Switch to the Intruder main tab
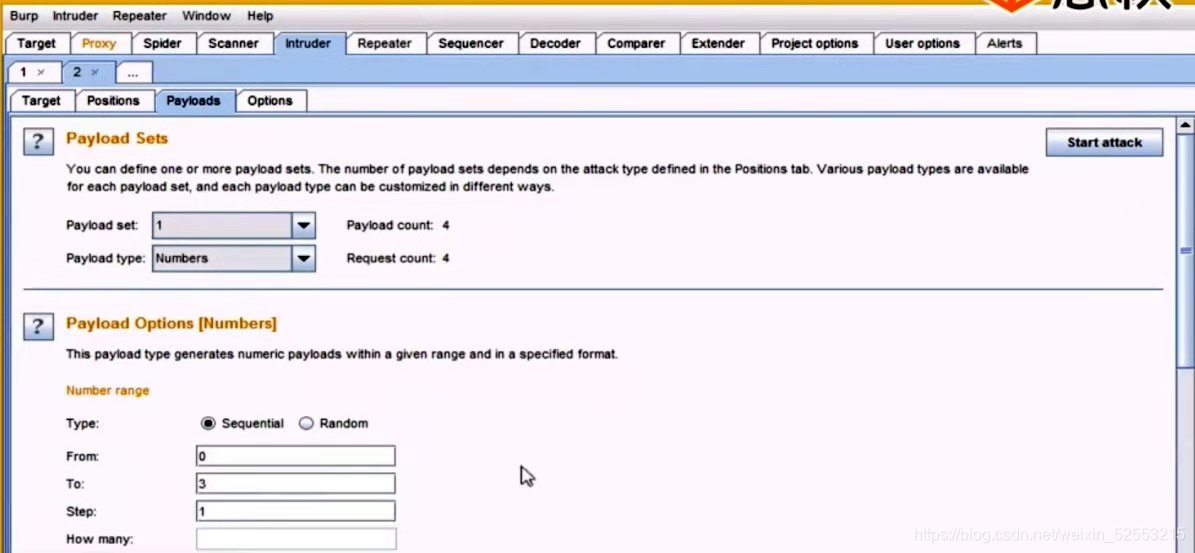 point(308,43)
